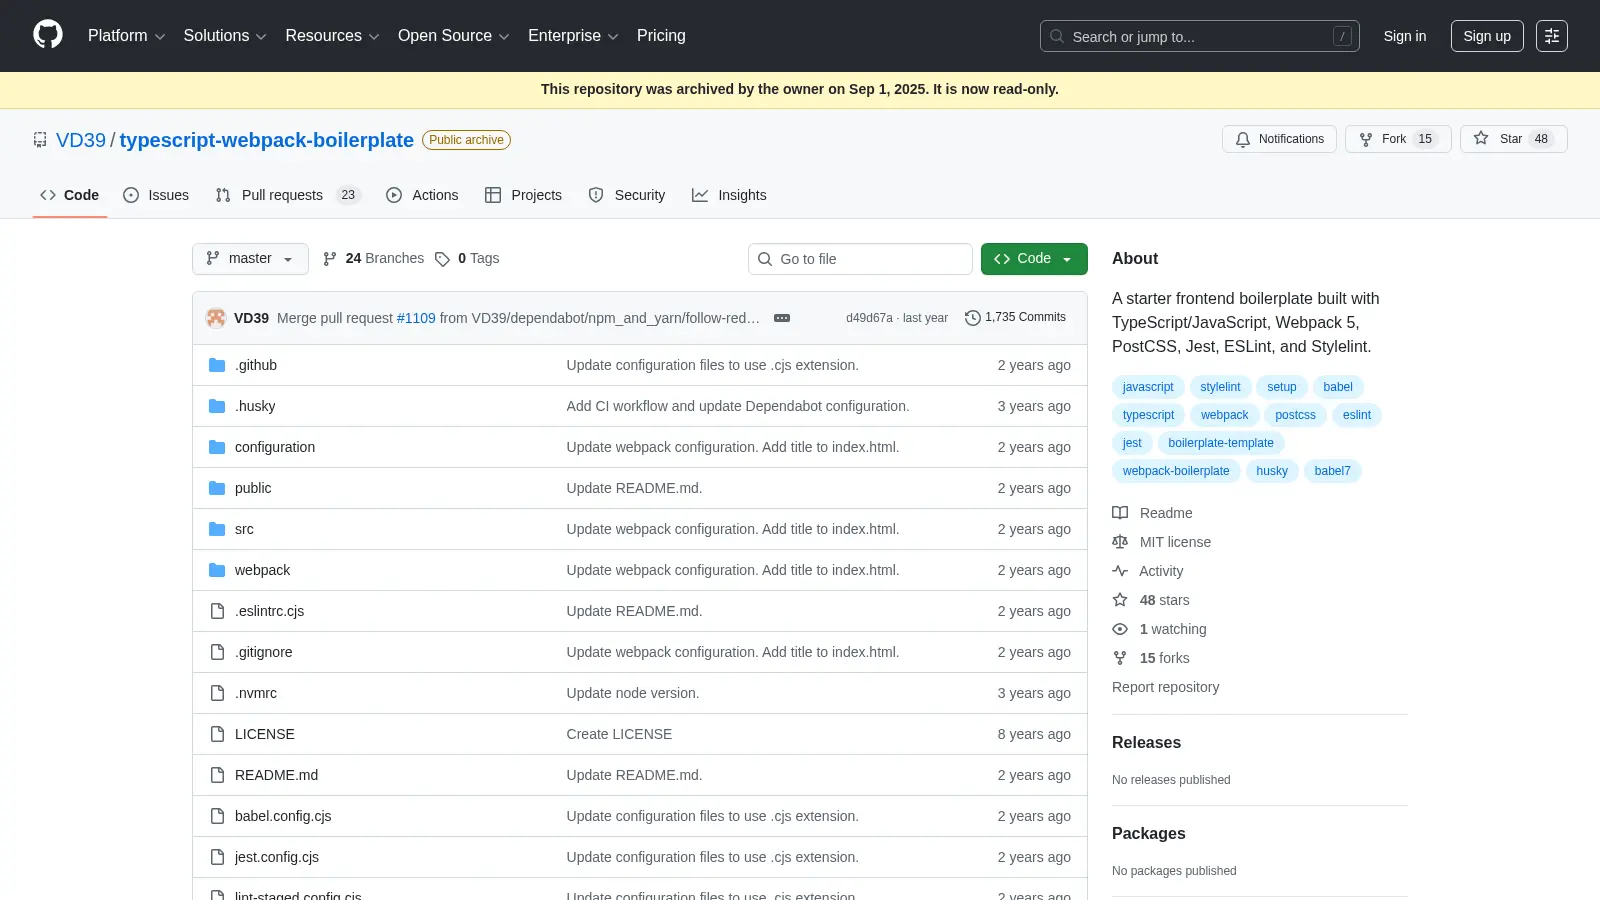Screen dimensions: 1600x900
Task: Open the global navigation settings icon
Action: point(1552,36)
